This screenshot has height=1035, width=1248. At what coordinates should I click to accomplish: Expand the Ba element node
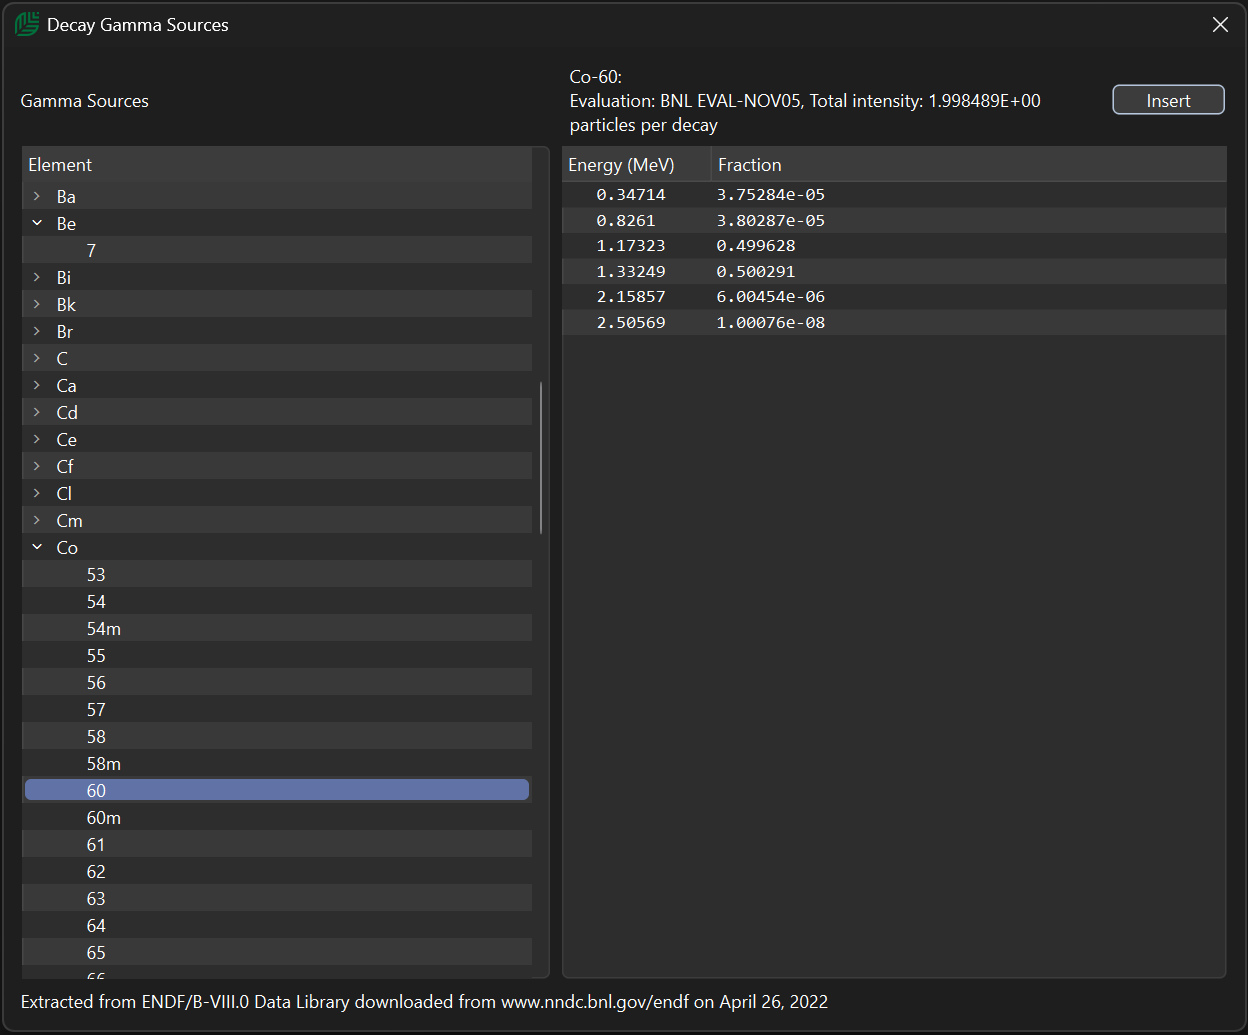(37, 196)
